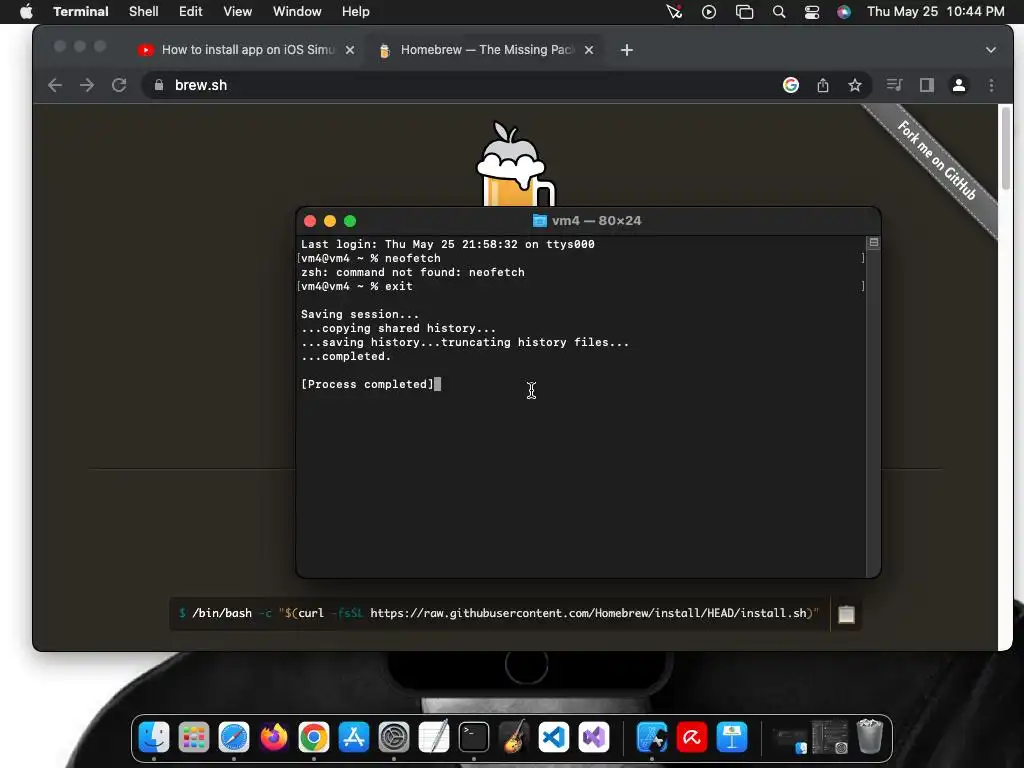Screen dimensions: 1024x768
Task: Open GarageBand from the Dock
Action: tap(514, 738)
